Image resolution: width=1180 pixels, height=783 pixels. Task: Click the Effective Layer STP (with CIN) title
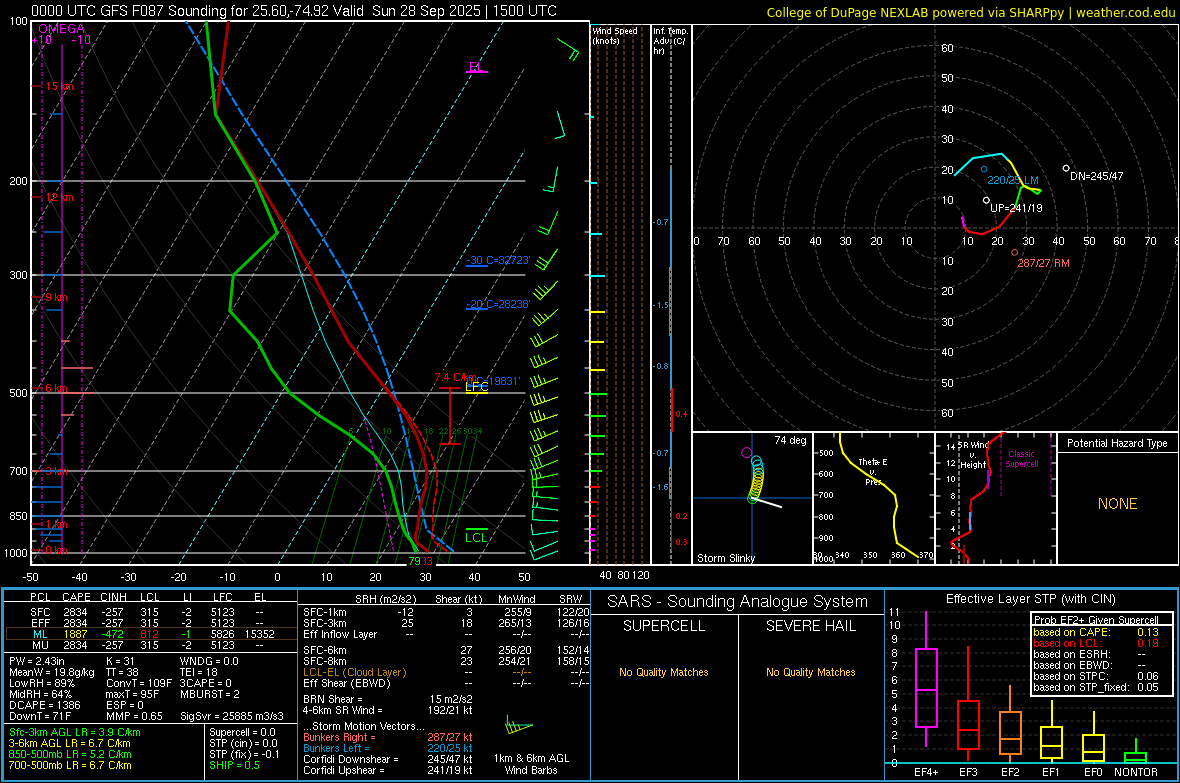1030,599
